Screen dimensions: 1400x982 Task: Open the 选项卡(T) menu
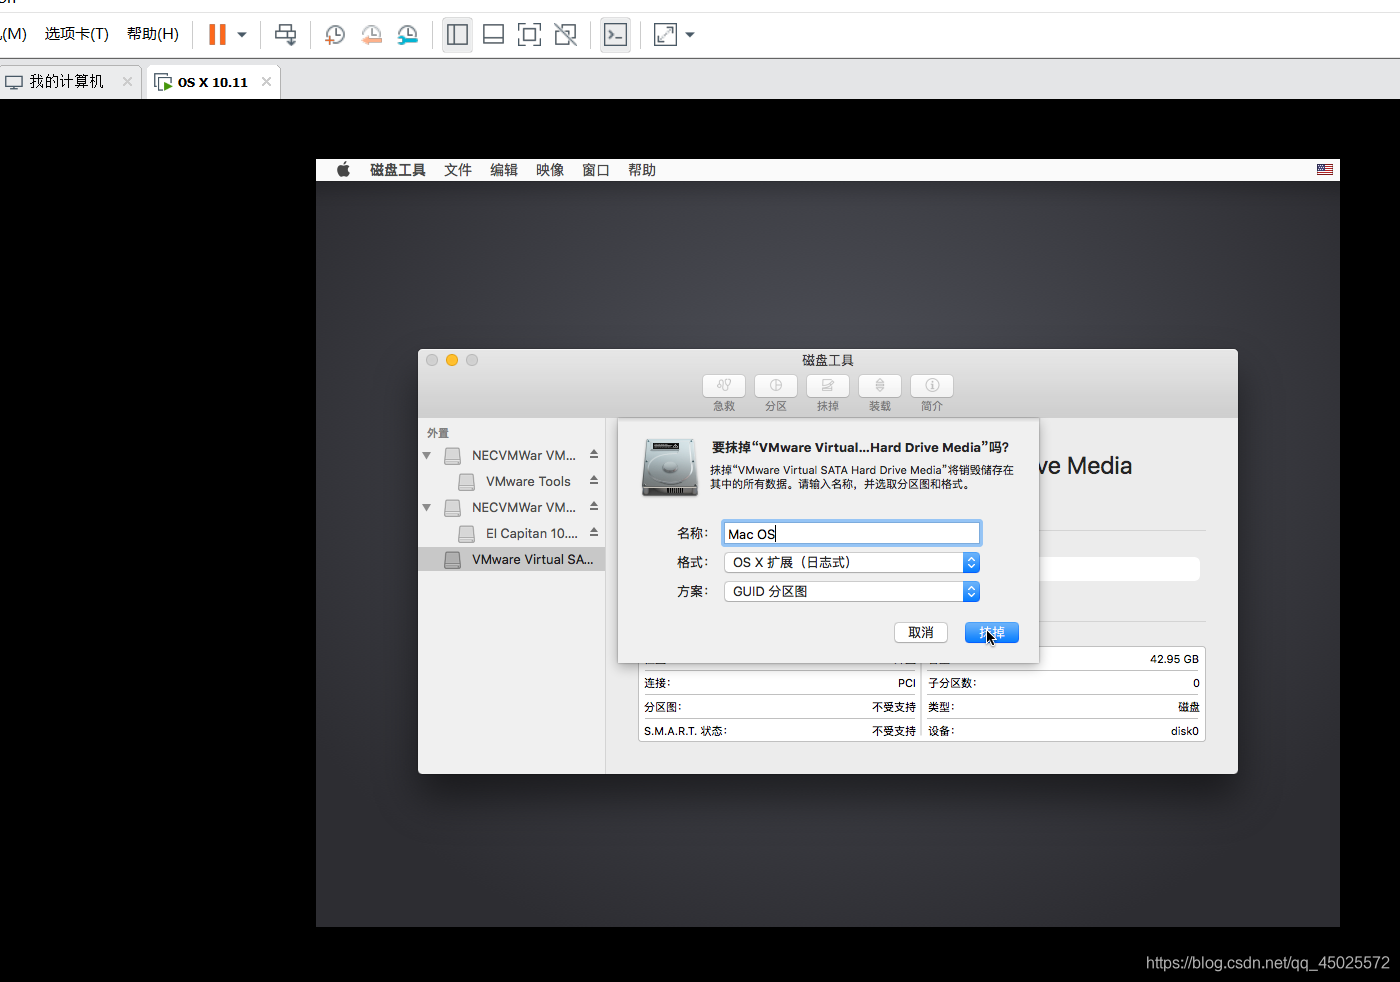point(77,34)
